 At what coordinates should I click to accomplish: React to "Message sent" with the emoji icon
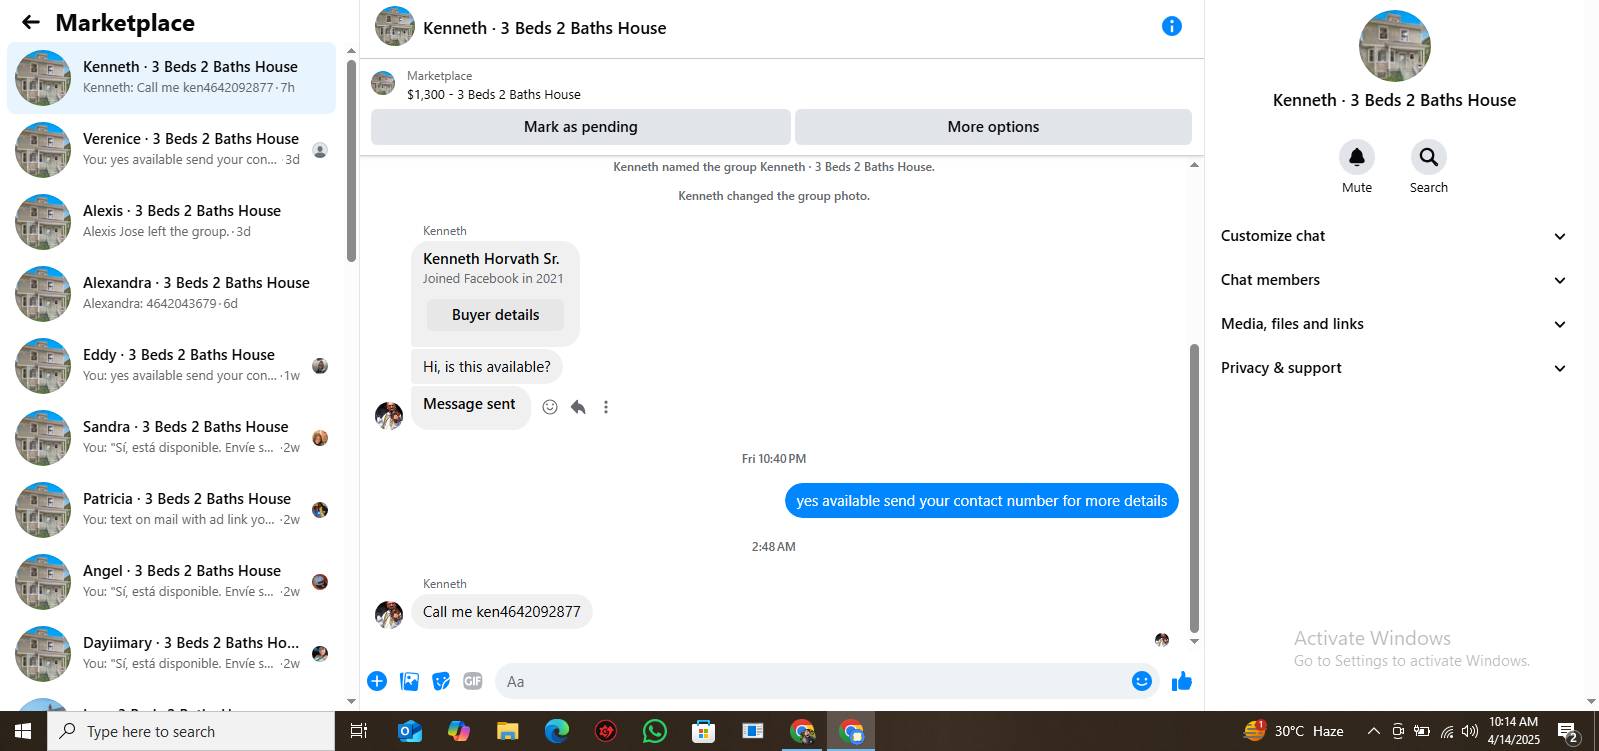point(550,407)
